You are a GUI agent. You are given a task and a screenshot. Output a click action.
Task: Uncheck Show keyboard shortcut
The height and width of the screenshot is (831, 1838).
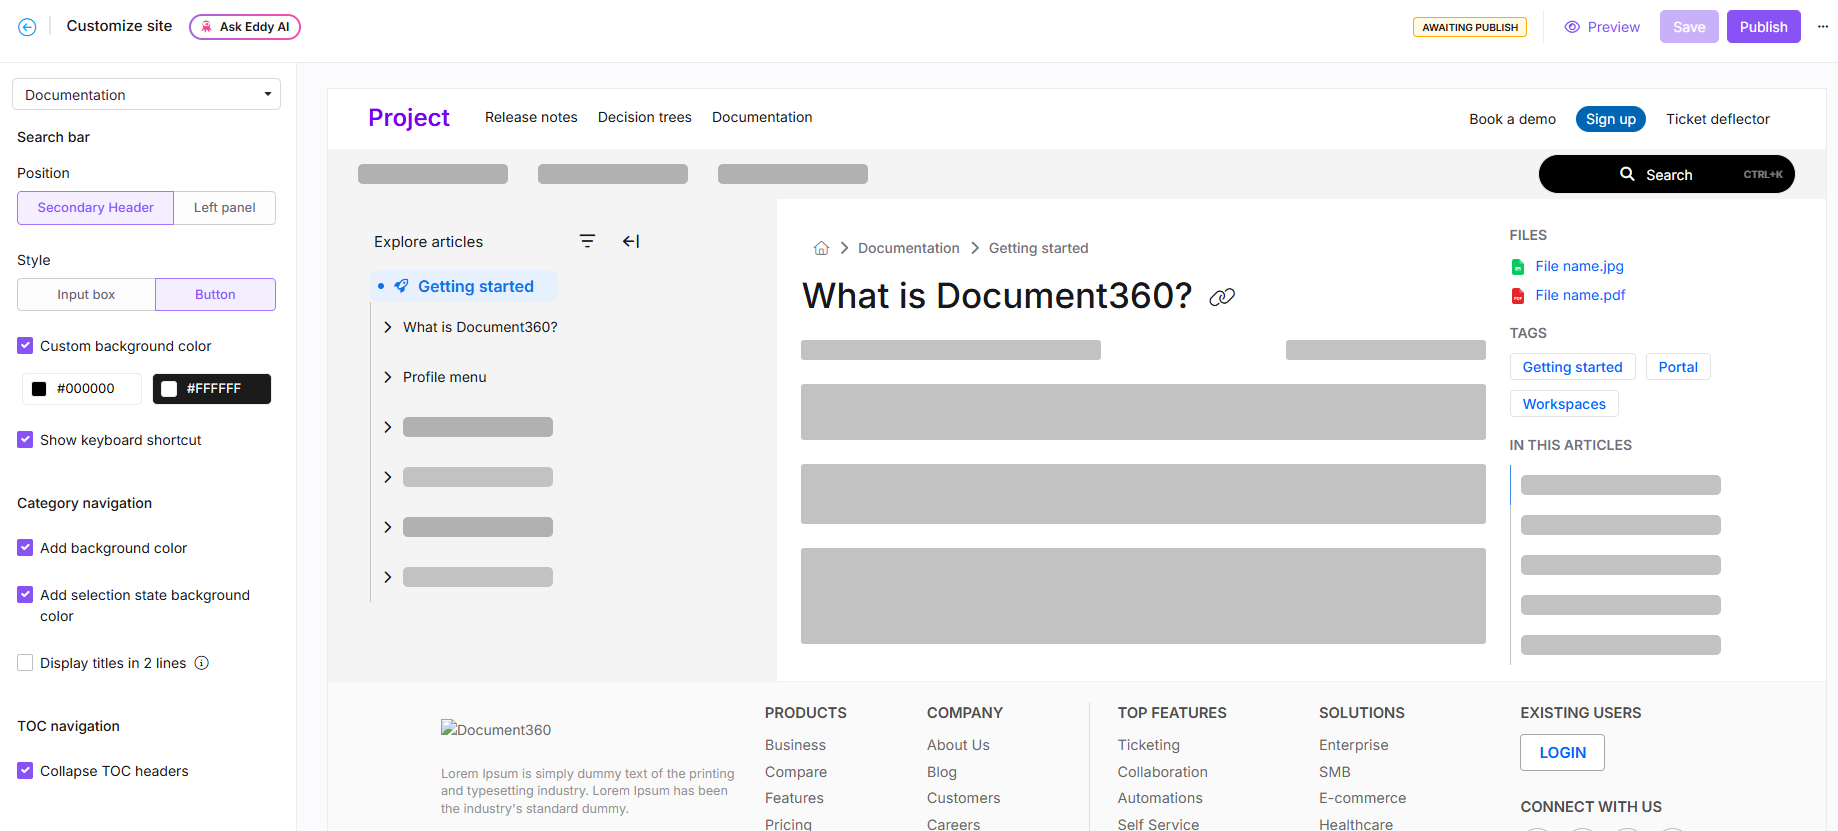[x=26, y=440]
